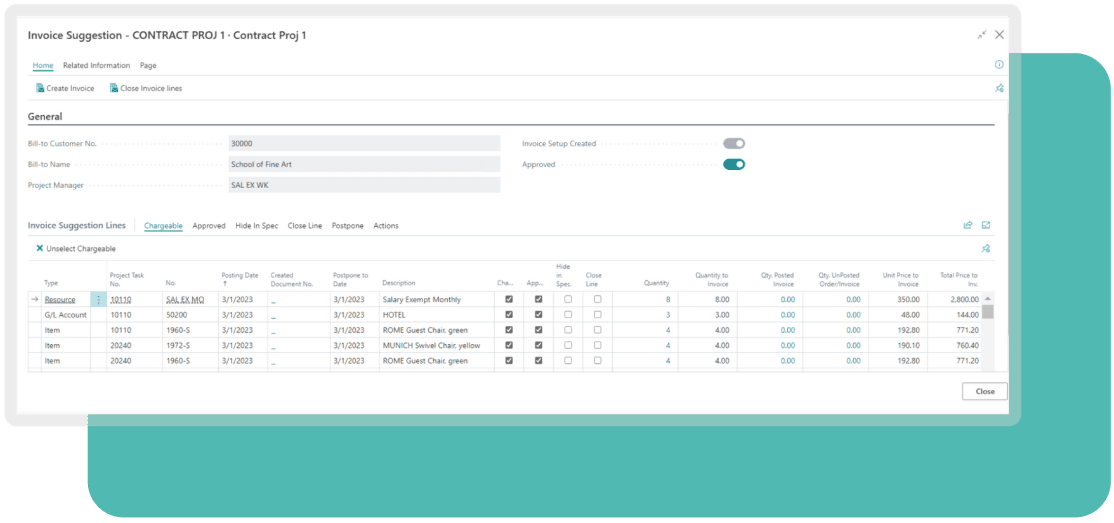The image size is (1114, 523).
Task: Collapse the General section header
Action: pos(45,117)
